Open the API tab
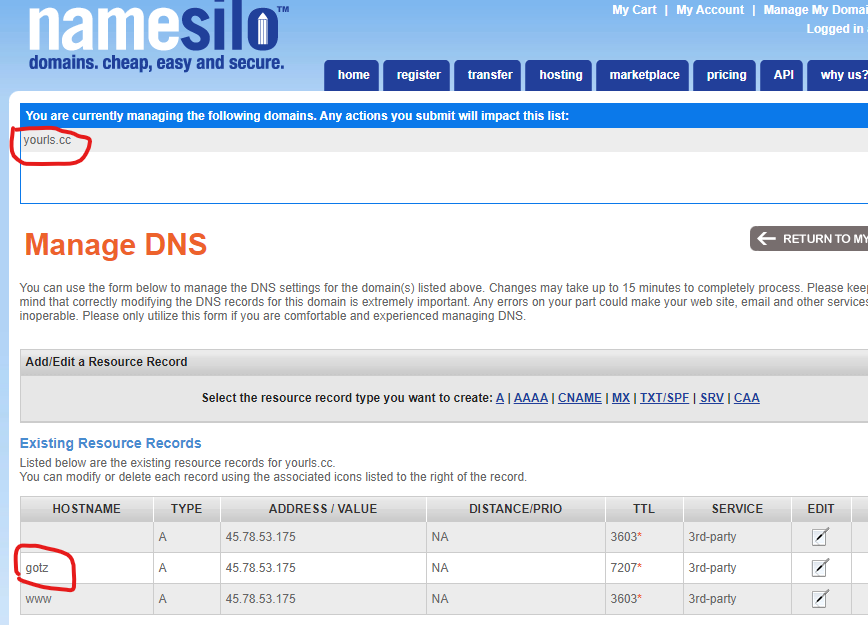Screen dimensions: 868x625 [x=783, y=75]
